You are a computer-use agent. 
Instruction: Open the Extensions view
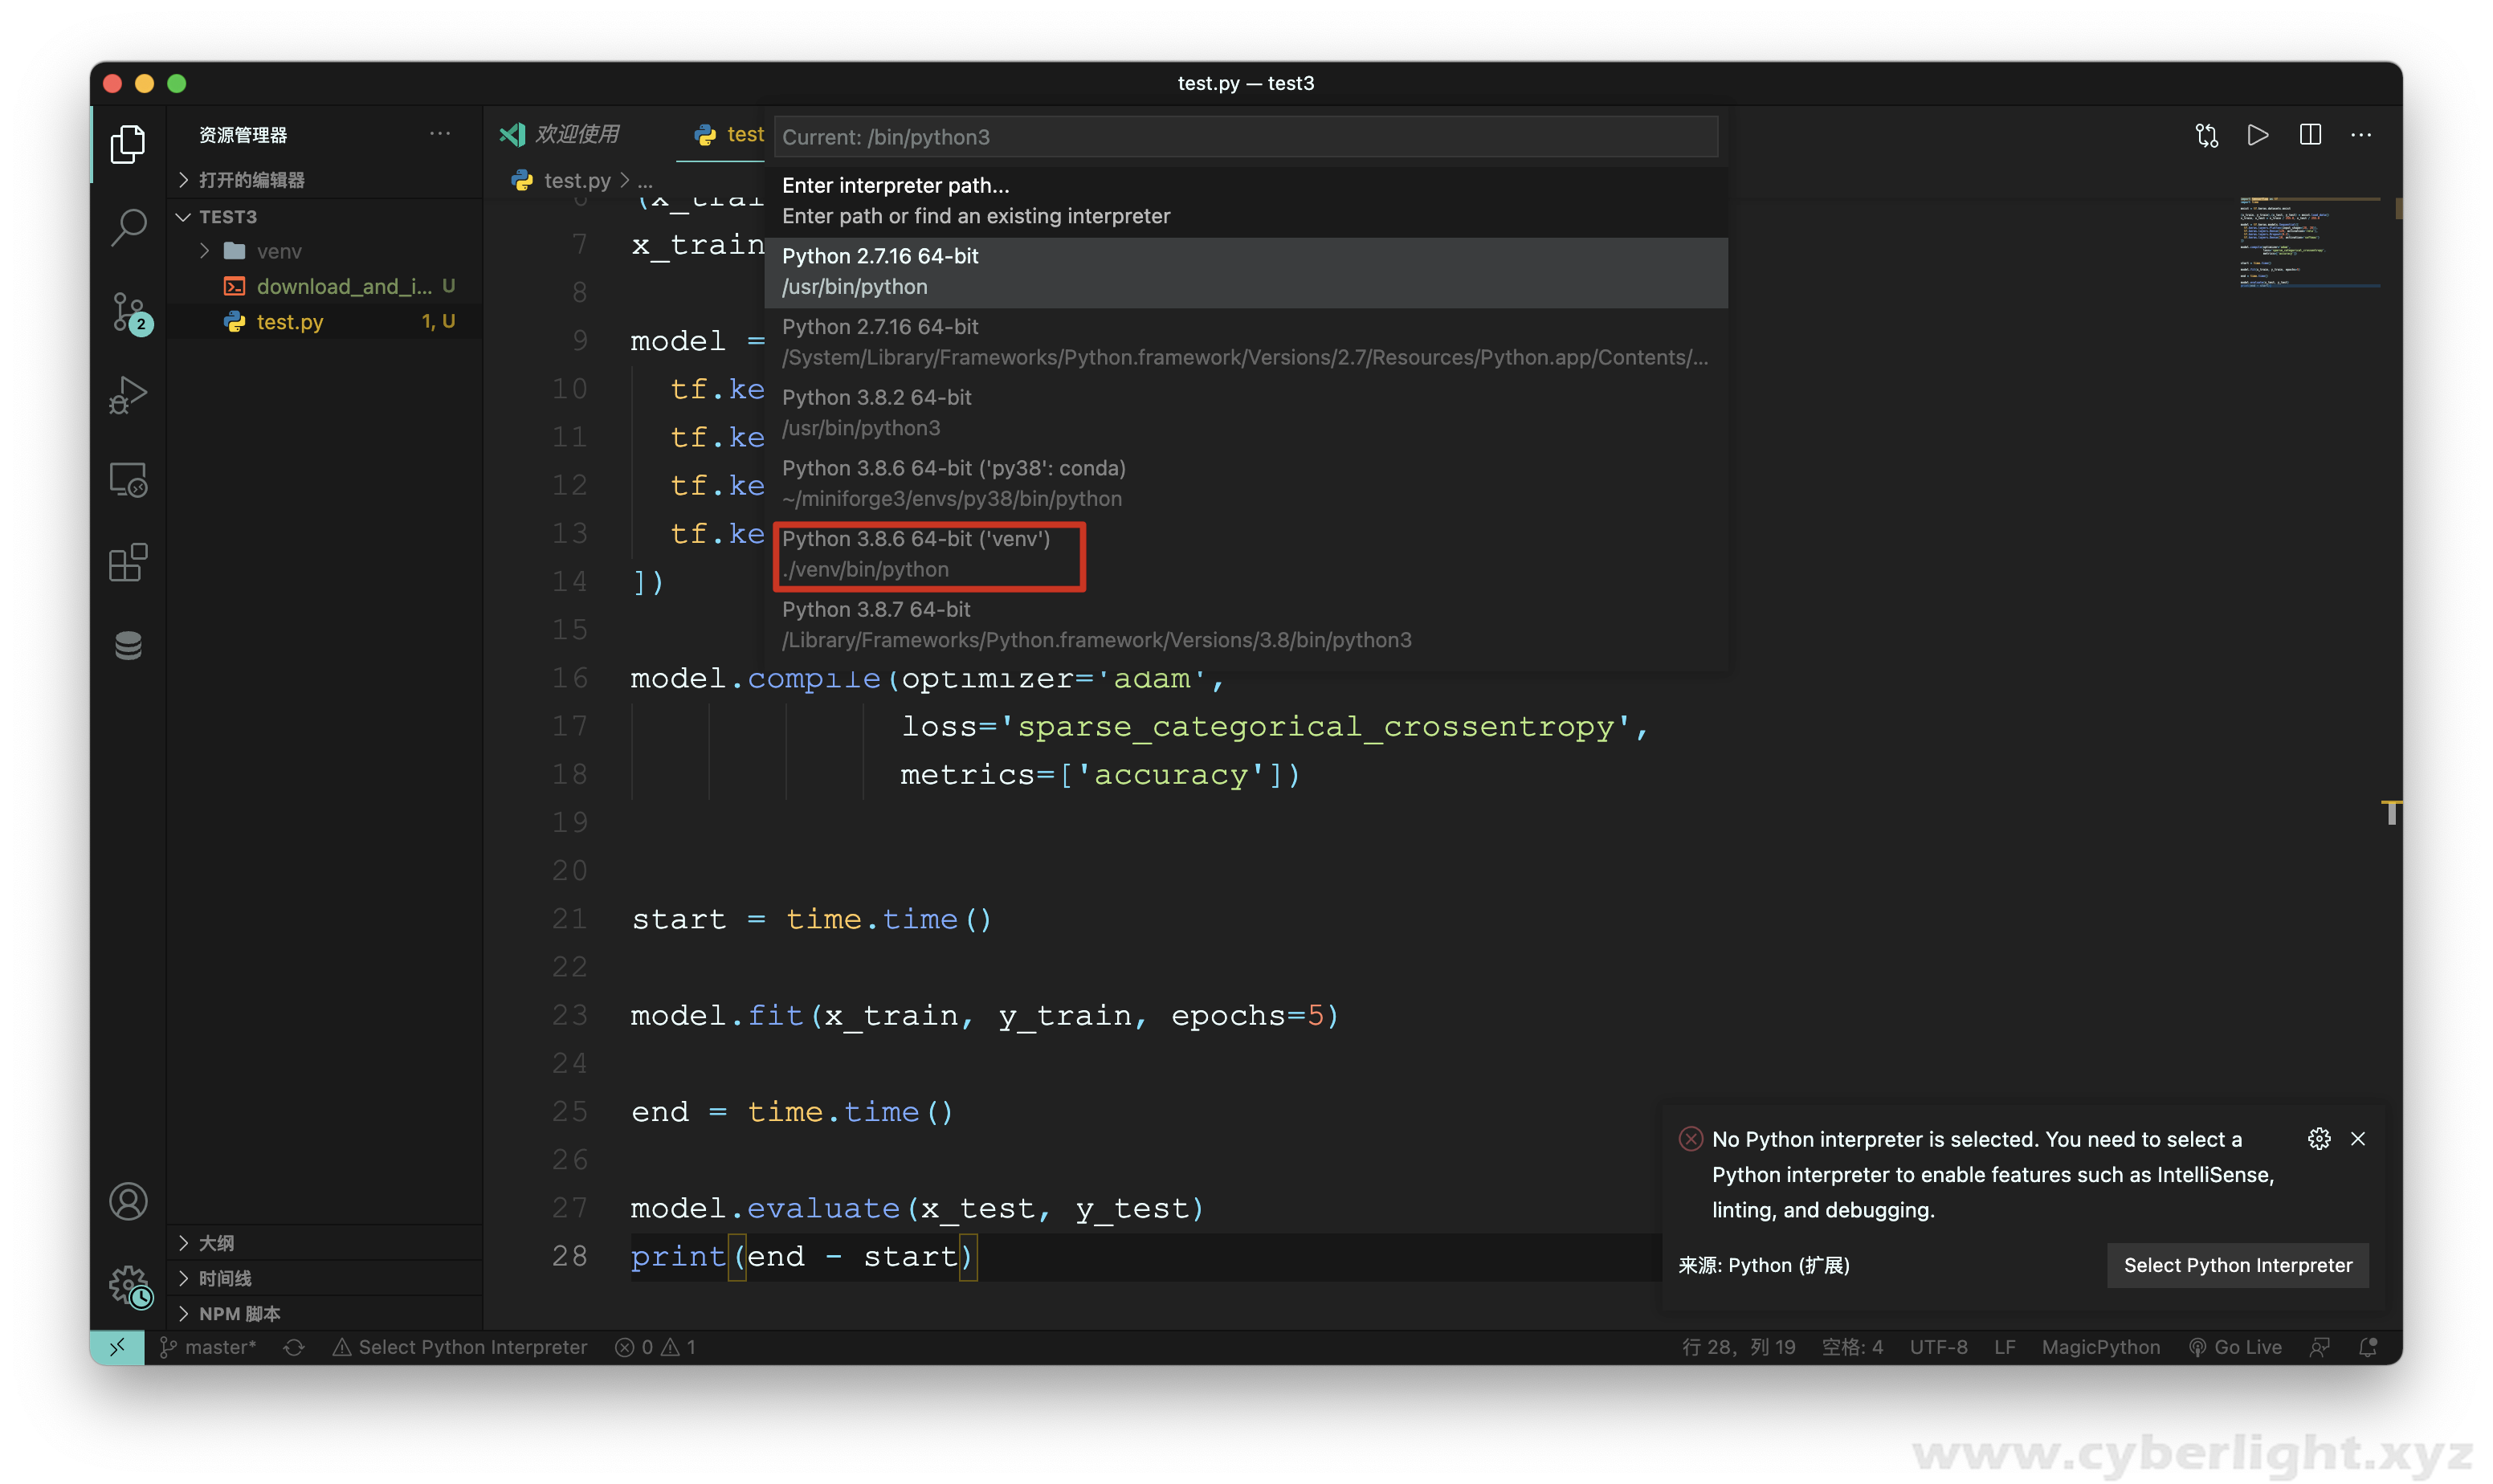tap(128, 563)
